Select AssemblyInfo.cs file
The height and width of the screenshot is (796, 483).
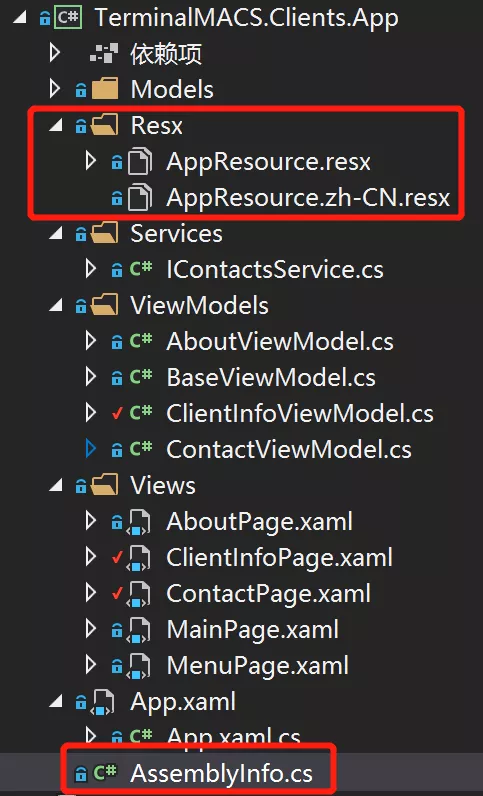tap(221, 773)
